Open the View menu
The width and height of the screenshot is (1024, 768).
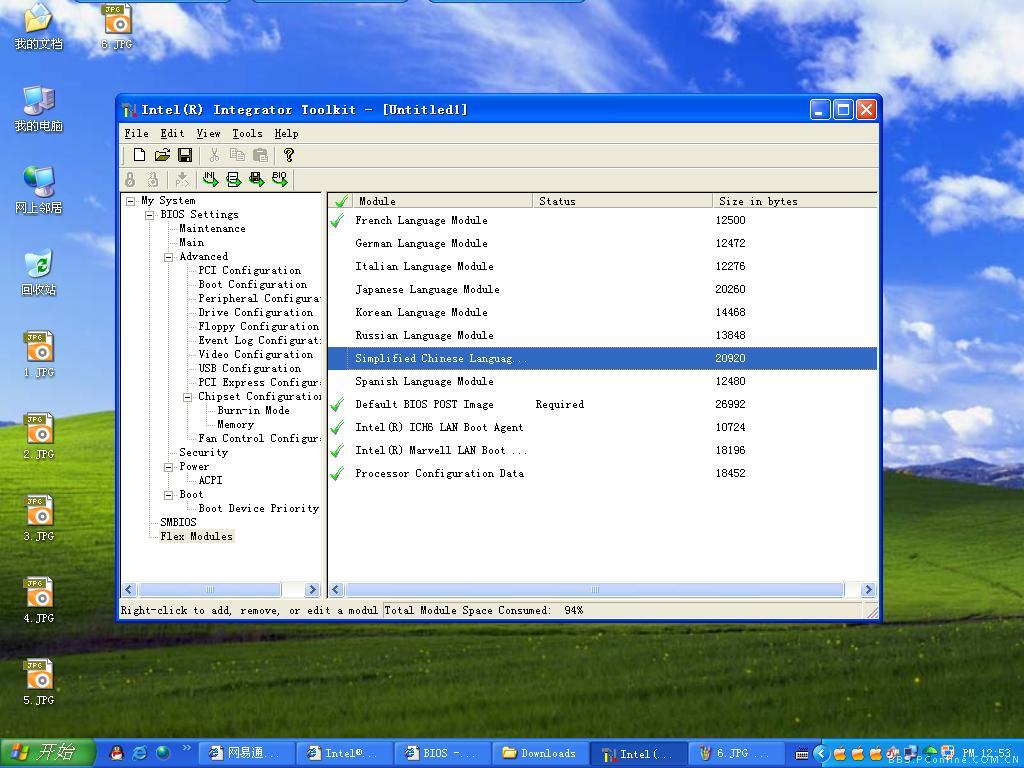pos(208,133)
